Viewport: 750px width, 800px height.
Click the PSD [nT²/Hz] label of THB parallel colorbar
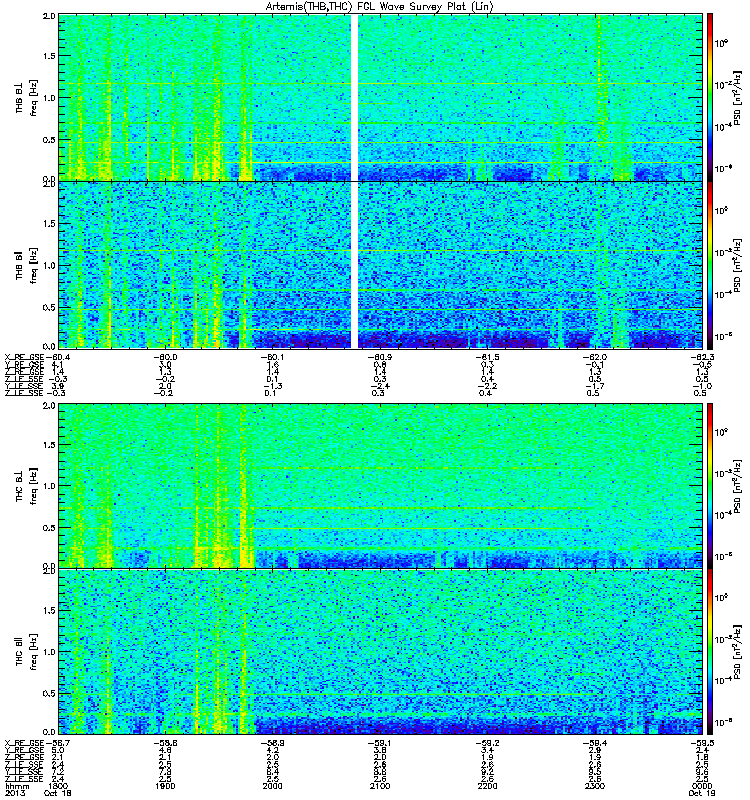tap(737, 265)
